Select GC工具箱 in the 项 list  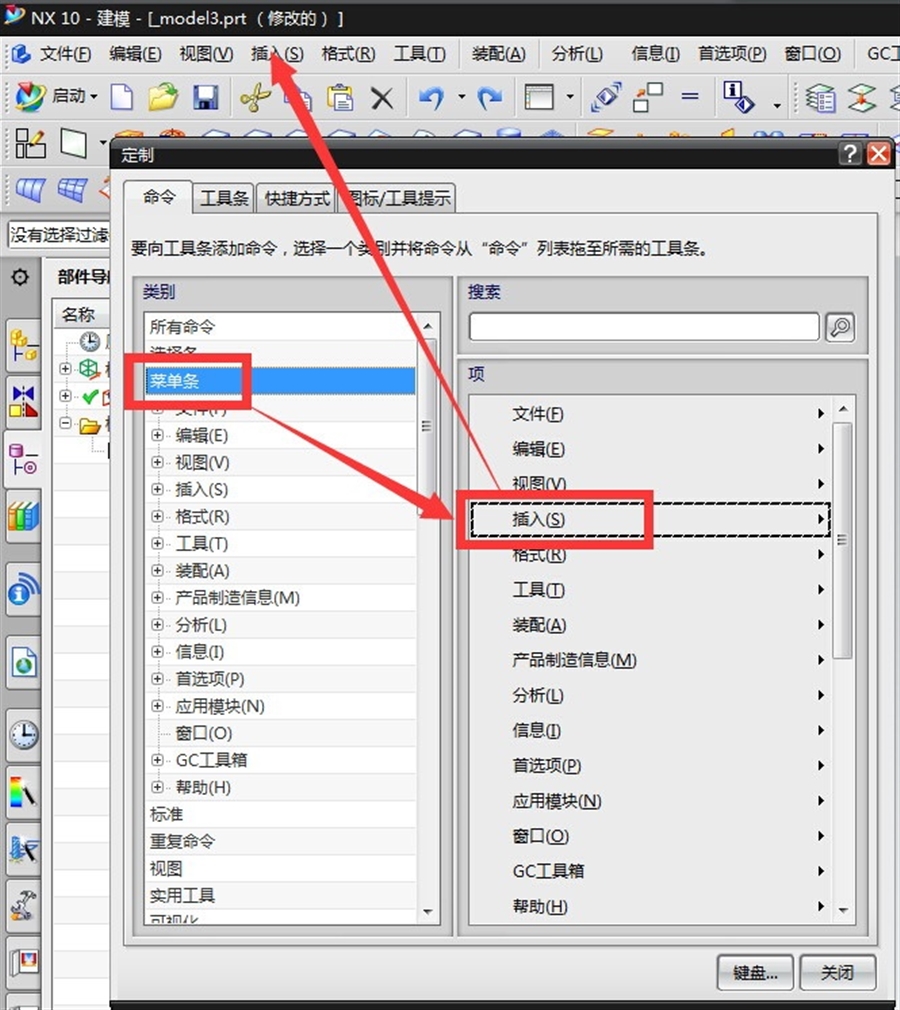650,871
